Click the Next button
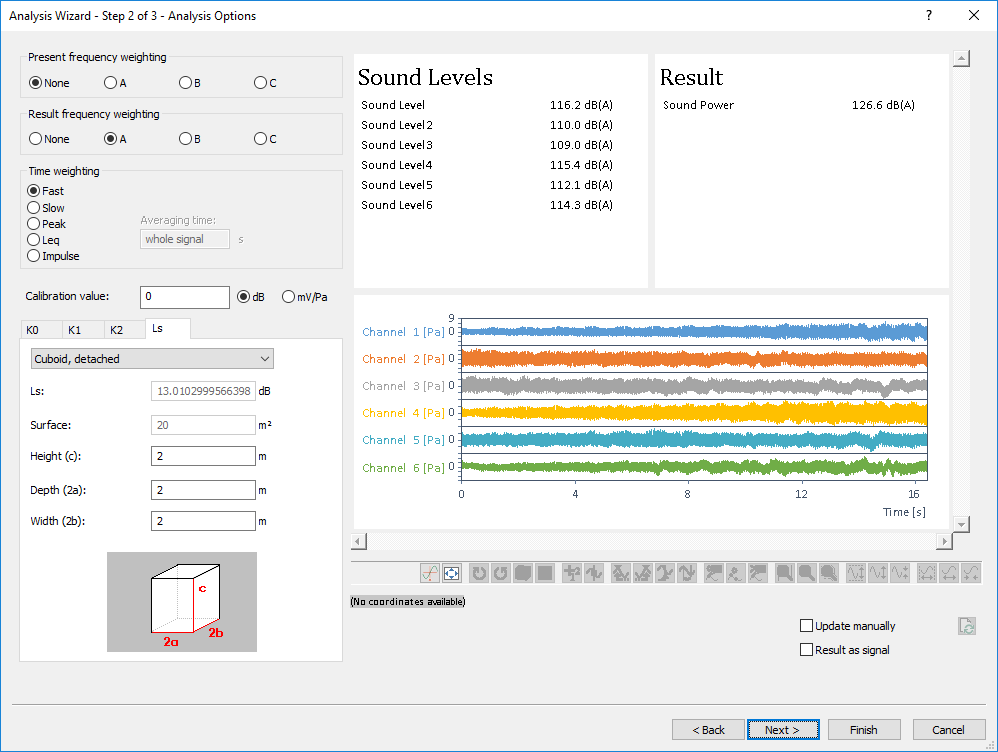998x752 pixels. pyautogui.click(x=783, y=730)
